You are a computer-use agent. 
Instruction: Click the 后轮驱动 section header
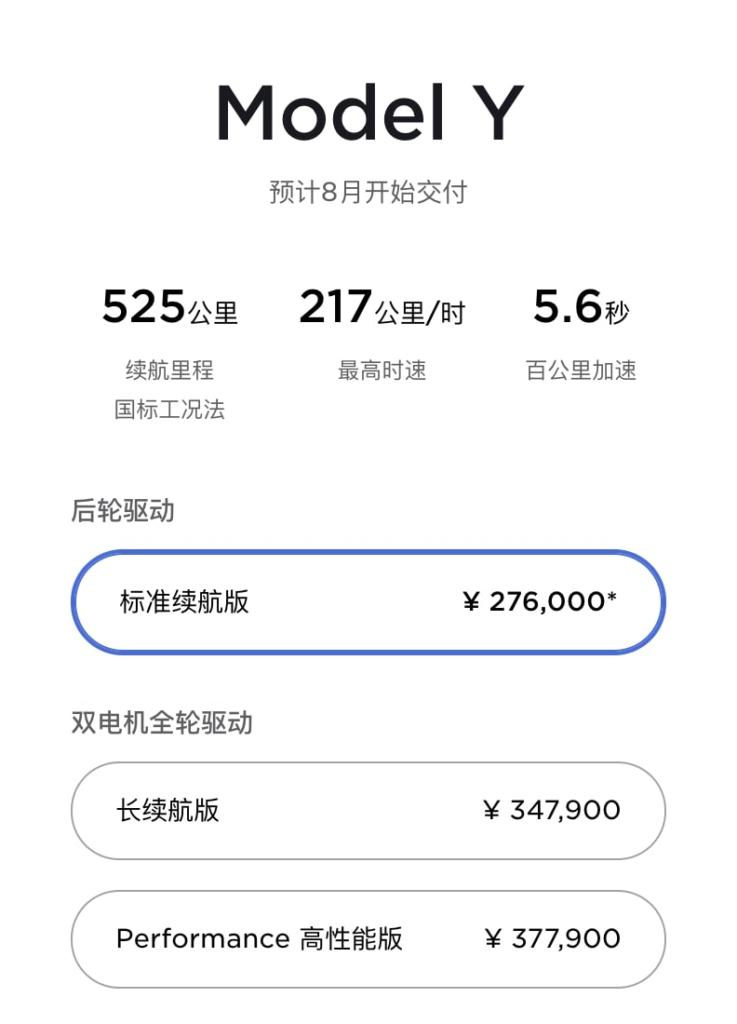(x=123, y=510)
